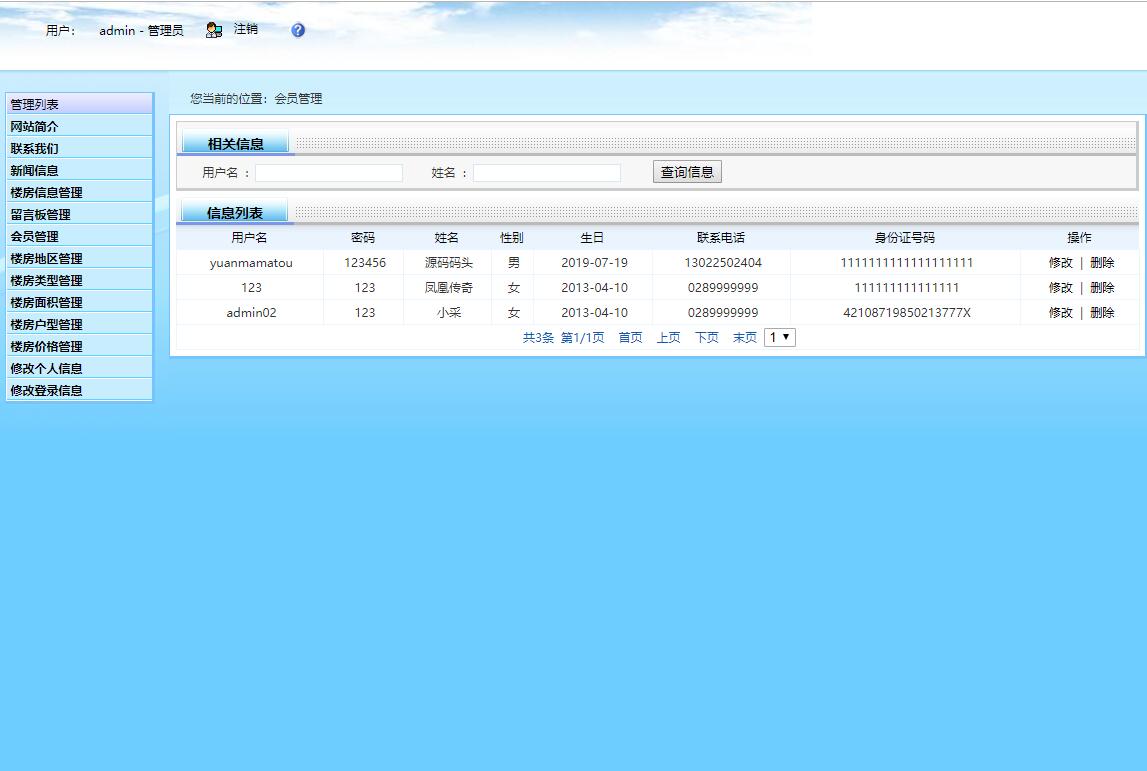
Task: 点击末页分页链接
Action: pos(744,338)
